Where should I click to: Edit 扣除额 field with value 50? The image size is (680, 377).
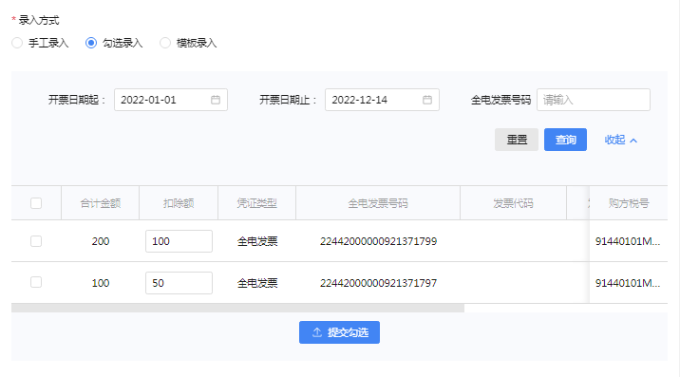(x=179, y=283)
